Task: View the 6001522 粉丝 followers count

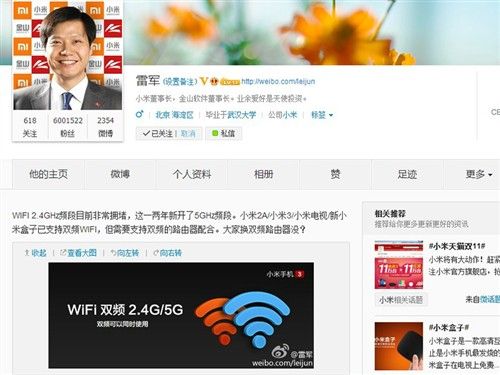Action: [x=68, y=127]
